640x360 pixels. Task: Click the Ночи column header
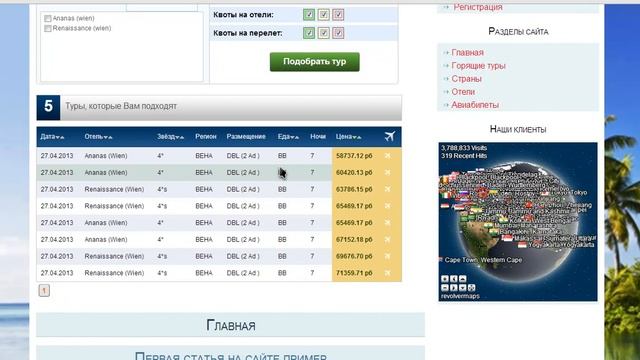(x=318, y=137)
